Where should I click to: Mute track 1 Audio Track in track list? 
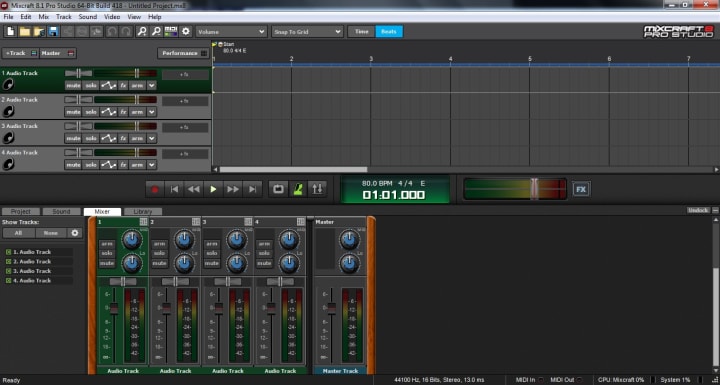tap(73, 85)
